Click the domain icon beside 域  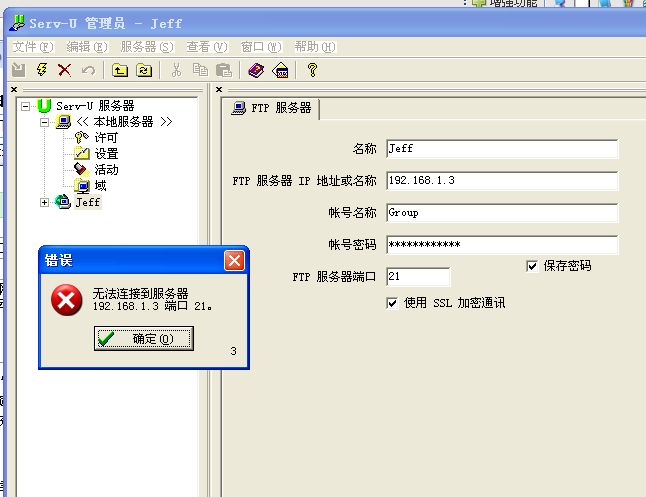point(82,186)
